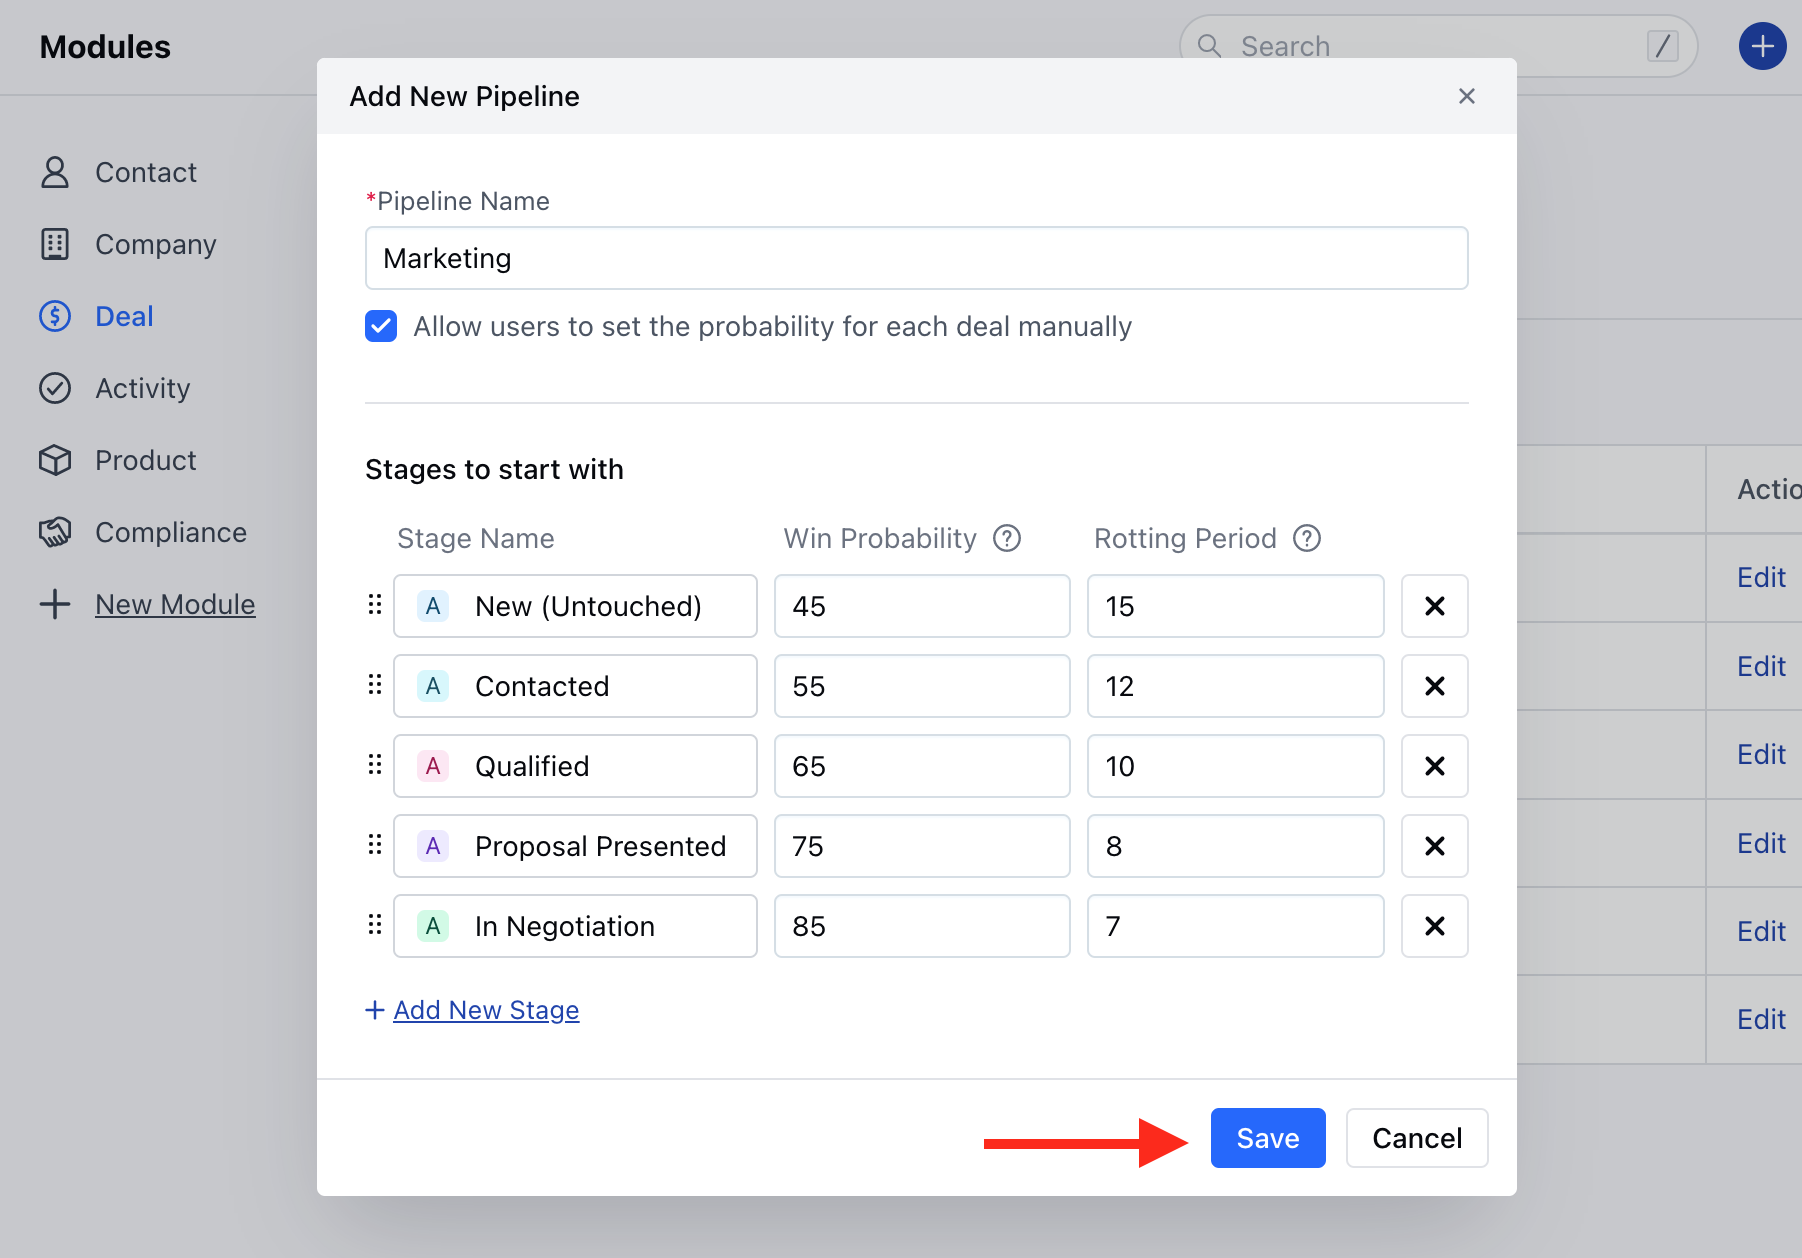The image size is (1802, 1258).
Task: Switch to the Compliance module
Action: pyautogui.click(x=170, y=532)
